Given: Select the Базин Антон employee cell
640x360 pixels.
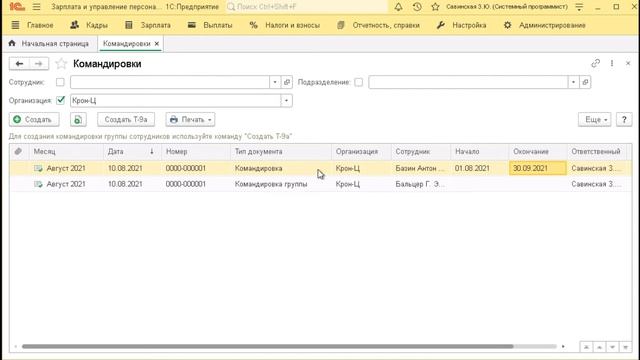Looking at the screenshot, I should pos(421,168).
